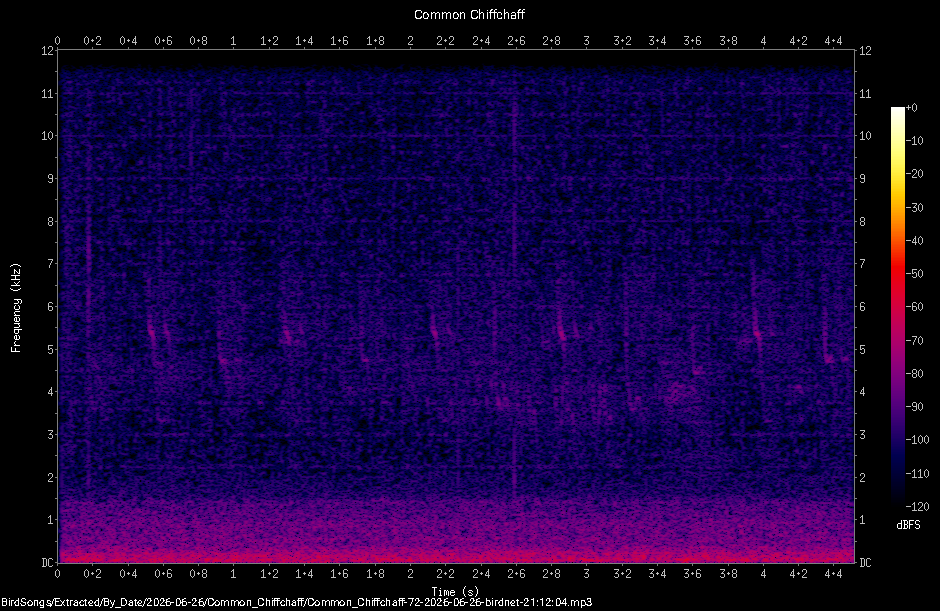Click '12' tick on right frequency axis
The height and width of the screenshot is (611, 940).
(865, 51)
